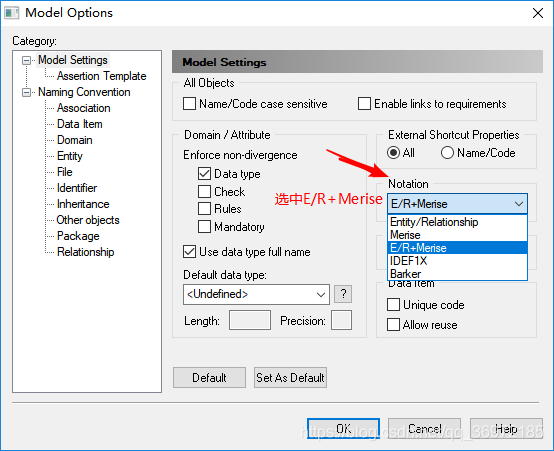Choose Barker notation from list
The image size is (554, 451).
tap(458, 274)
